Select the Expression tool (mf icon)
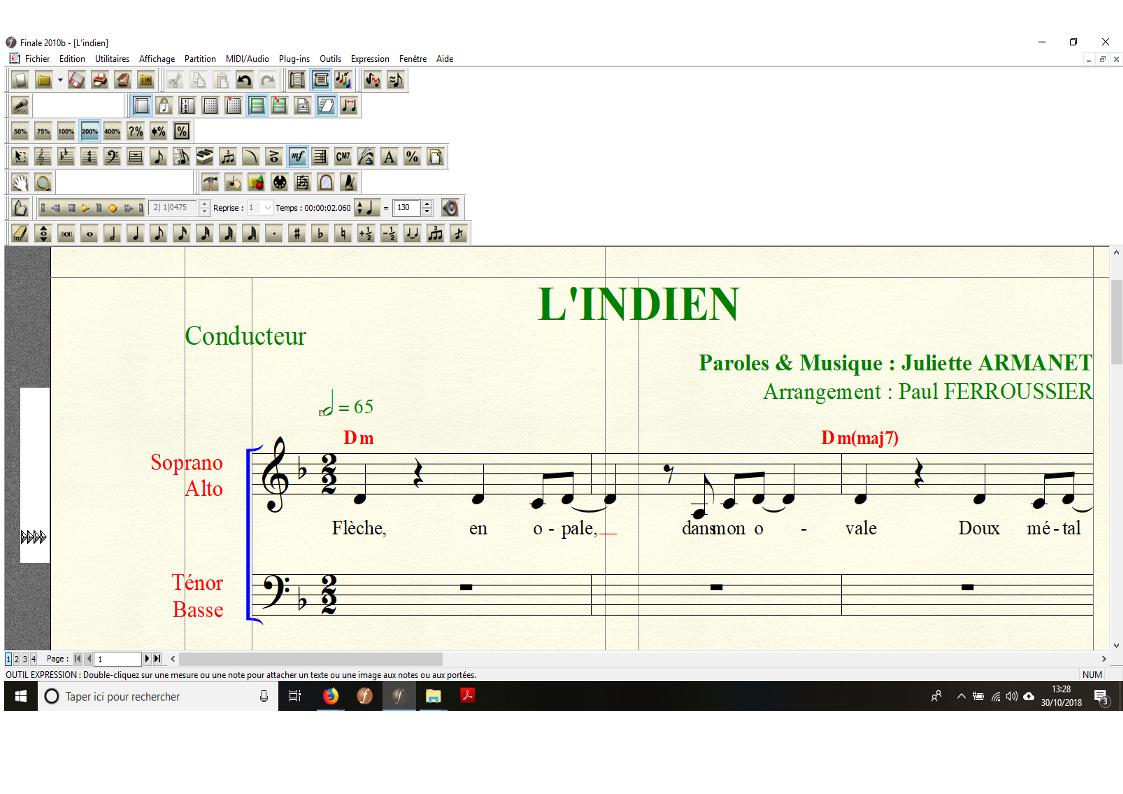The height and width of the screenshot is (794, 1123). click(297, 156)
